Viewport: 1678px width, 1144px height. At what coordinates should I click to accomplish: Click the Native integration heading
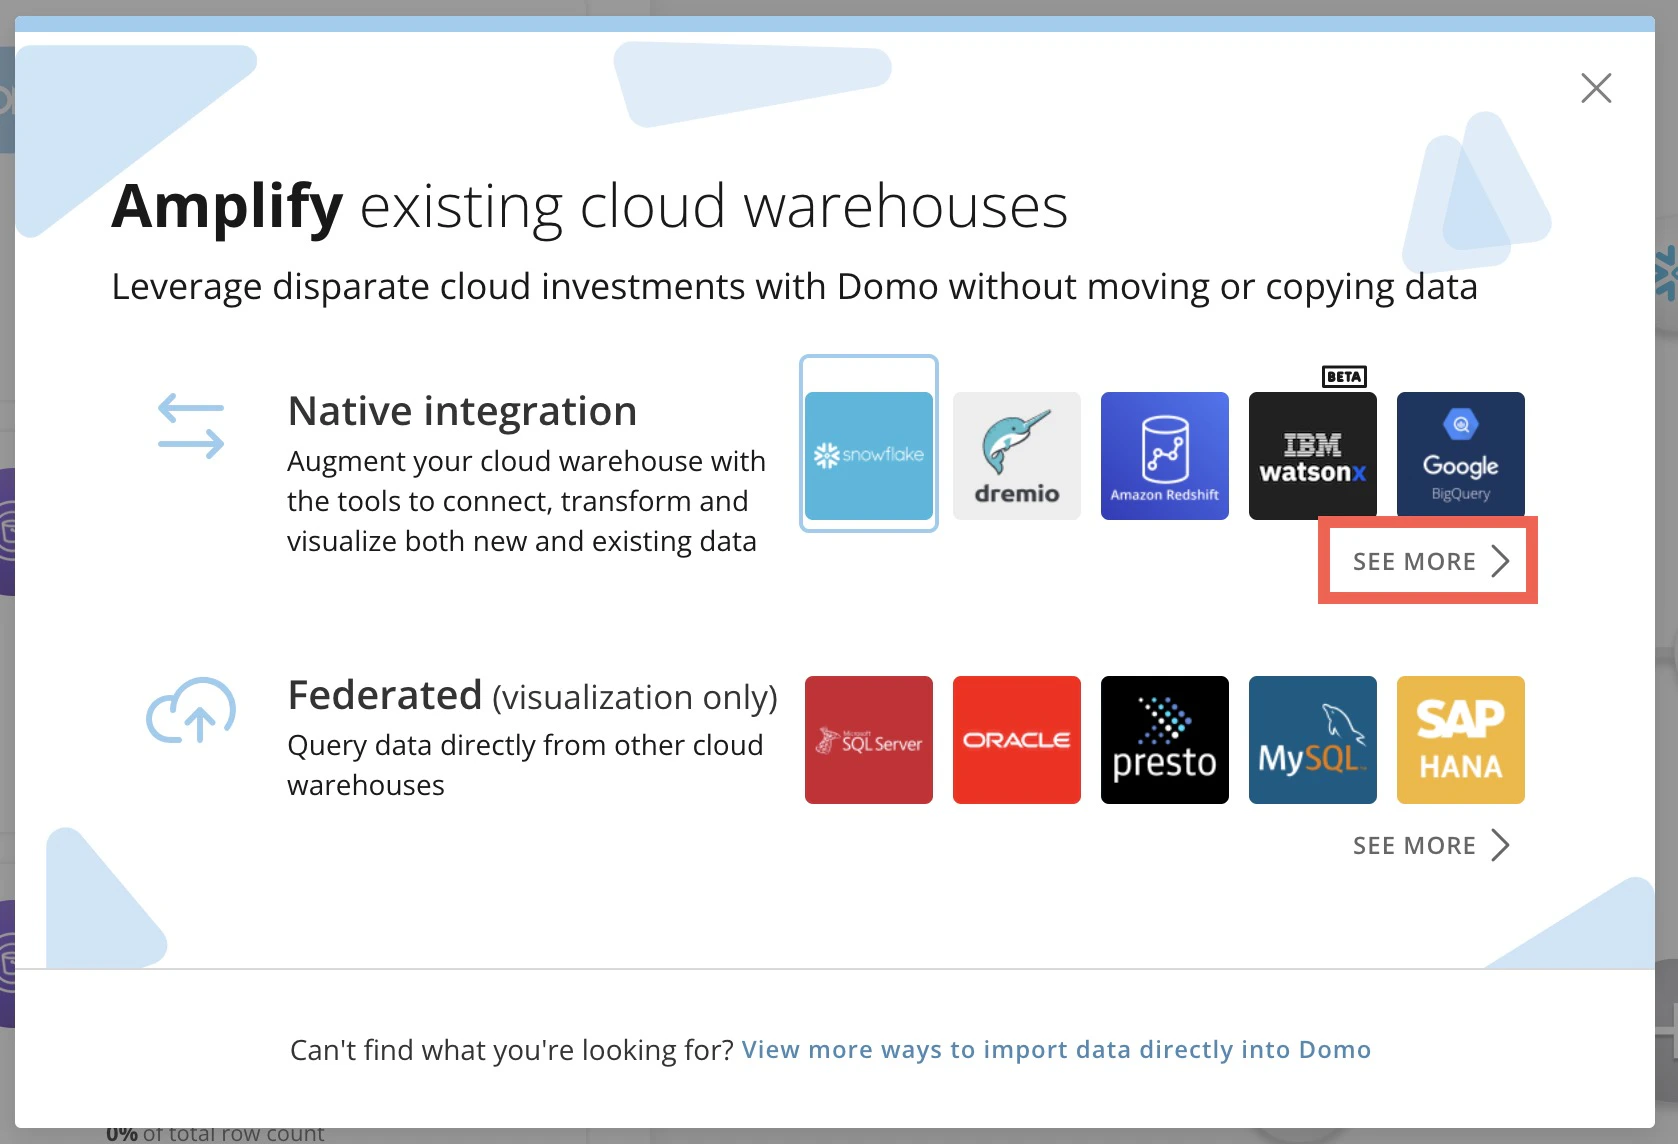click(x=462, y=411)
